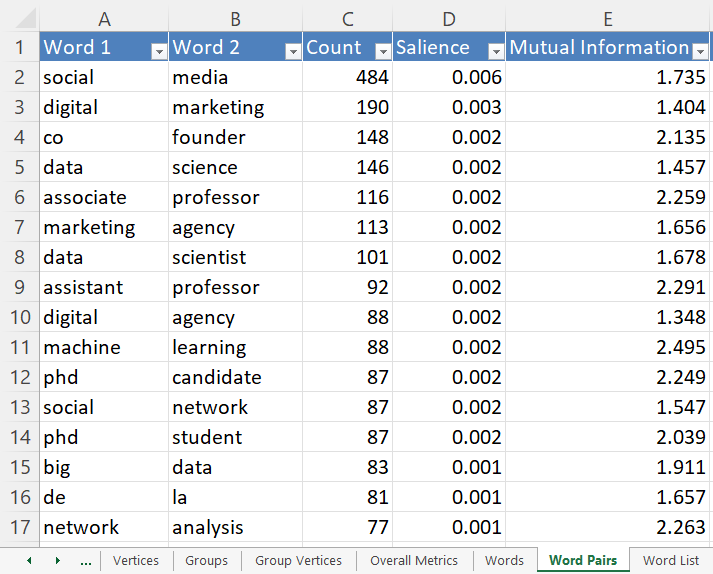This screenshot has height=574, width=713.
Task: Select row 11 header
Action: (19, 347)
